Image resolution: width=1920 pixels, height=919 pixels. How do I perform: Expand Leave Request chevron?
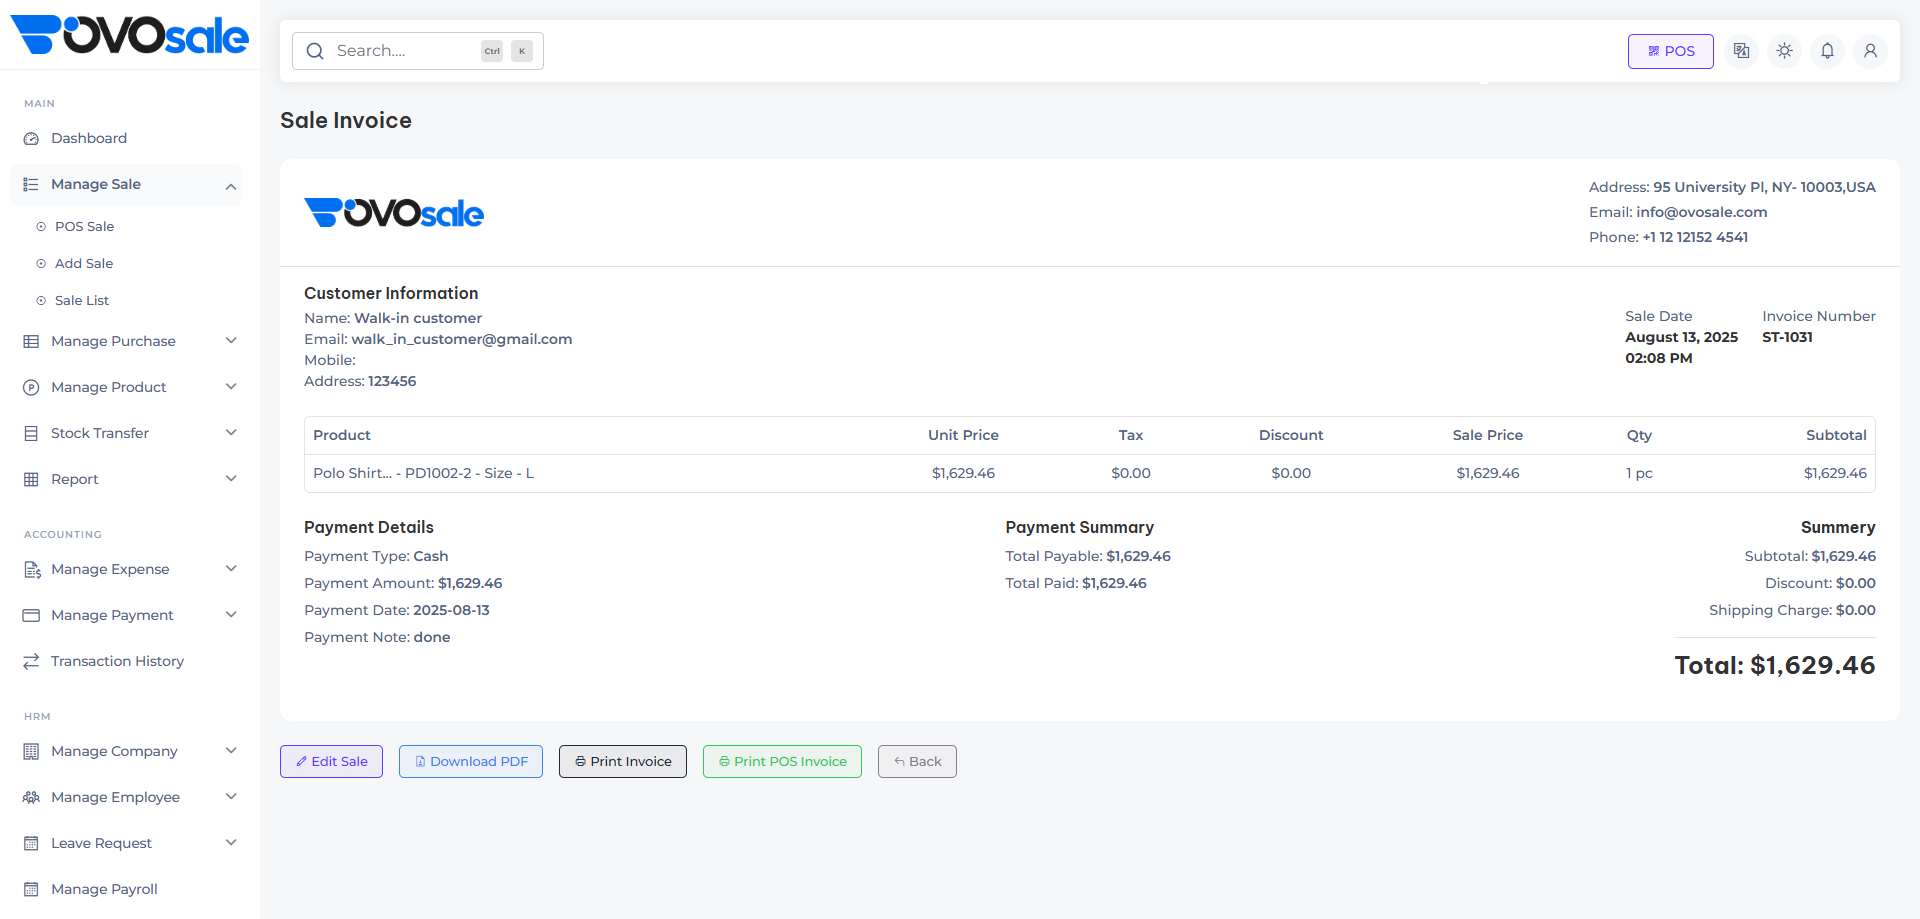coord(231,843)
